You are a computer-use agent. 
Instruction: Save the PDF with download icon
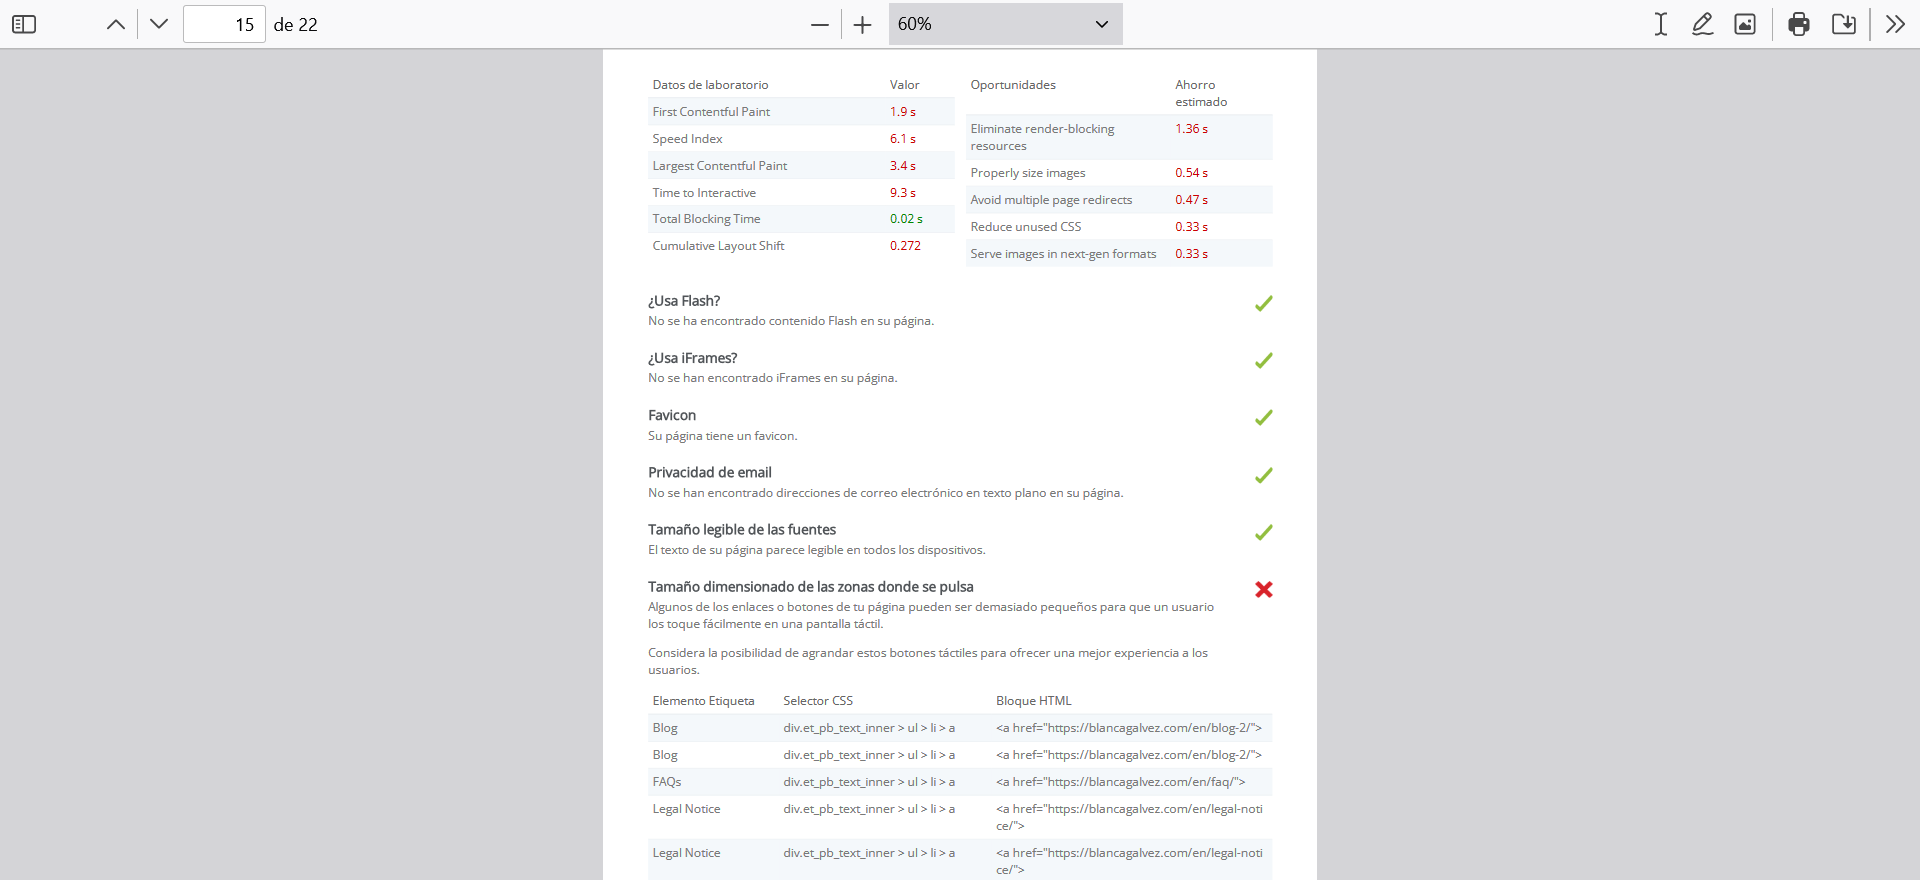tap(1844, 24)
